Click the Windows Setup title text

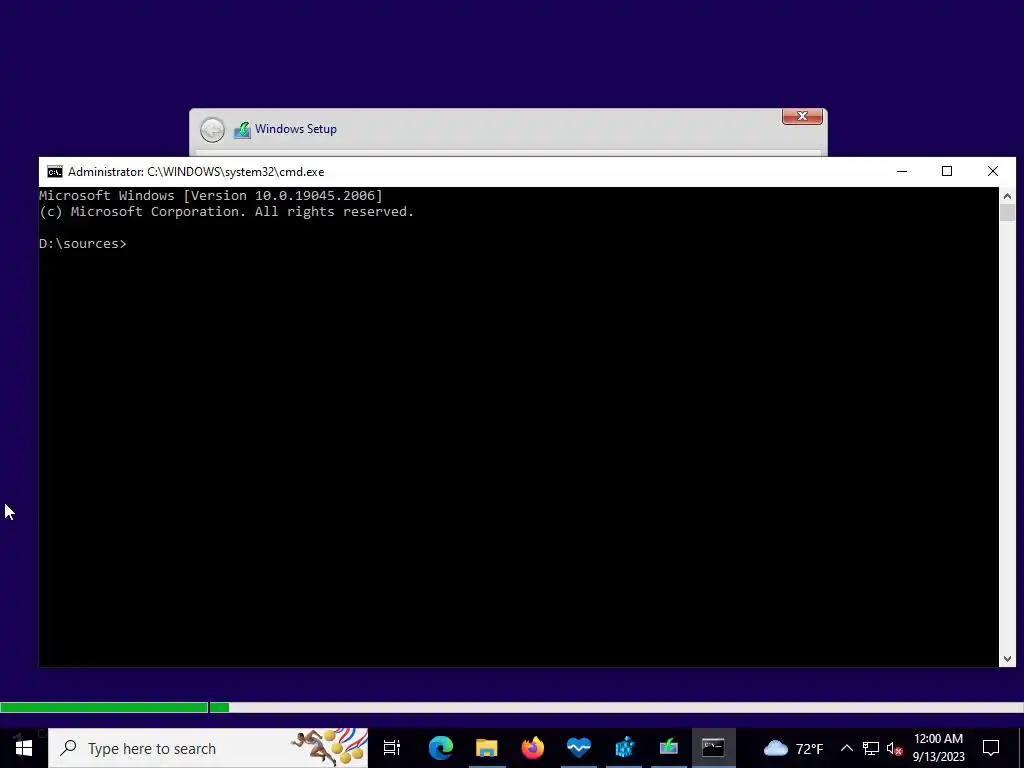296,129
